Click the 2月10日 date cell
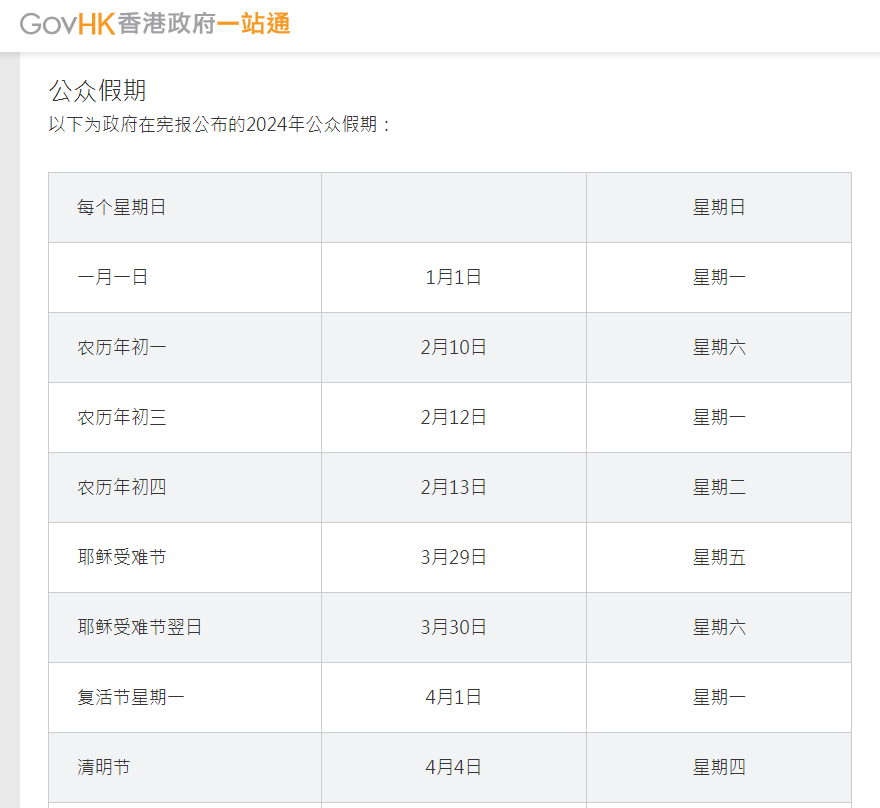The width and height of the screenshot is (880, 808). click(x=453, y=348)
